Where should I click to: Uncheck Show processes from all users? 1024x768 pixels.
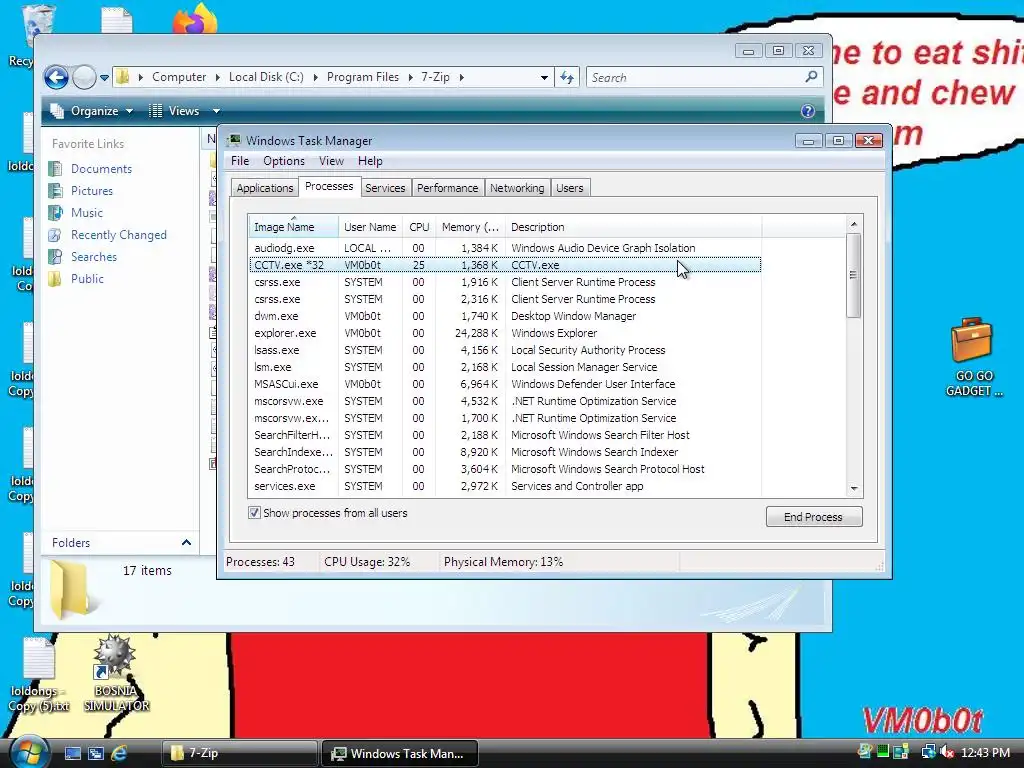[254, 513]
